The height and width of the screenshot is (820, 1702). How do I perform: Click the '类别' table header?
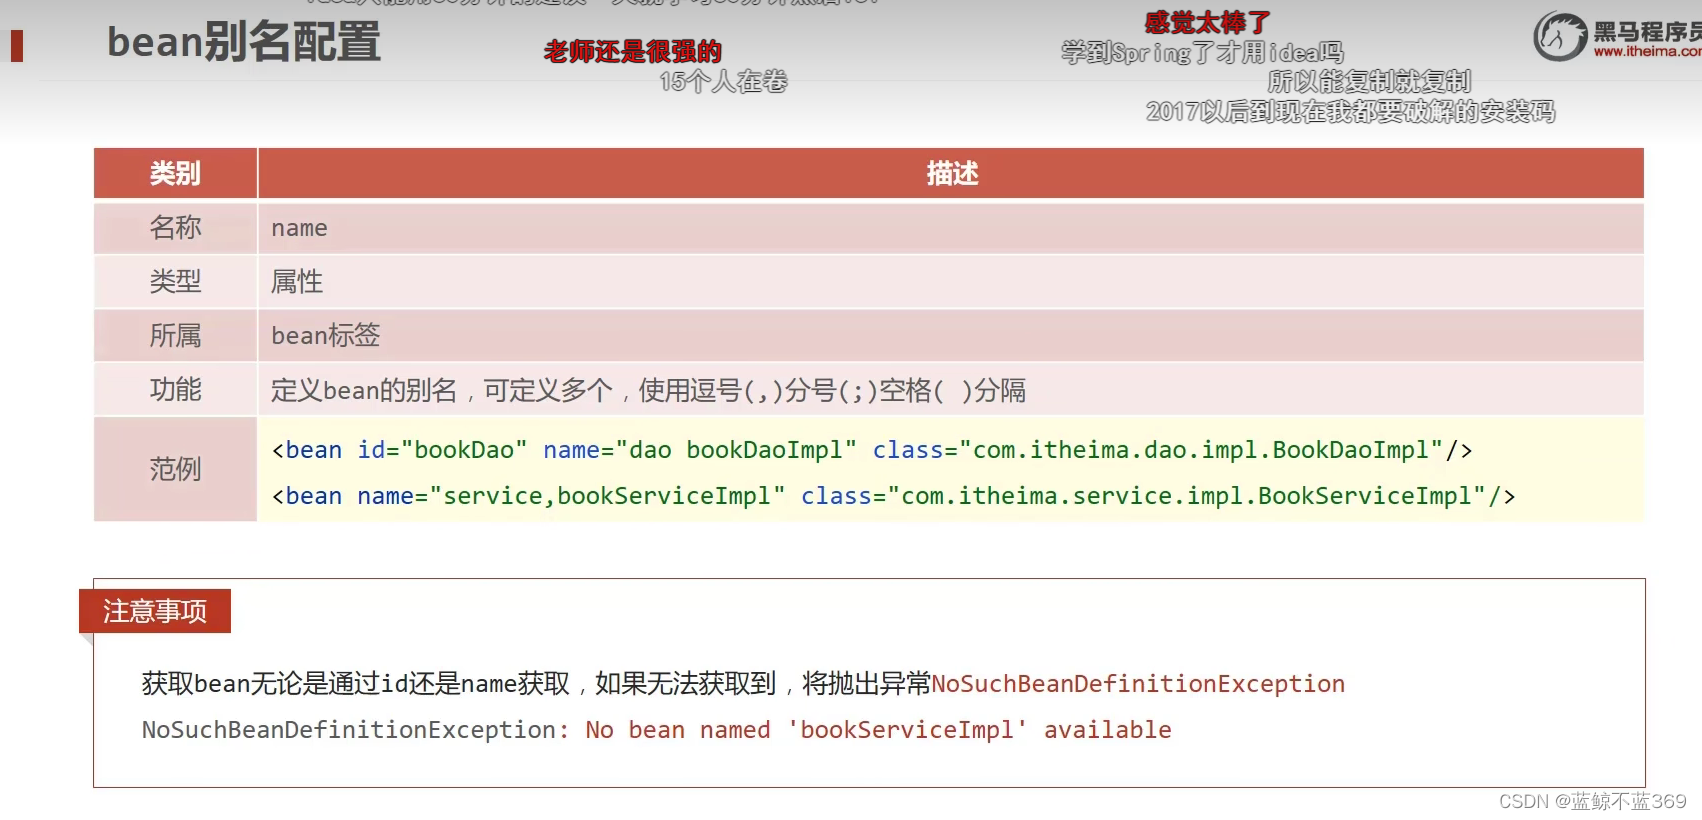(x=175, y=173)
